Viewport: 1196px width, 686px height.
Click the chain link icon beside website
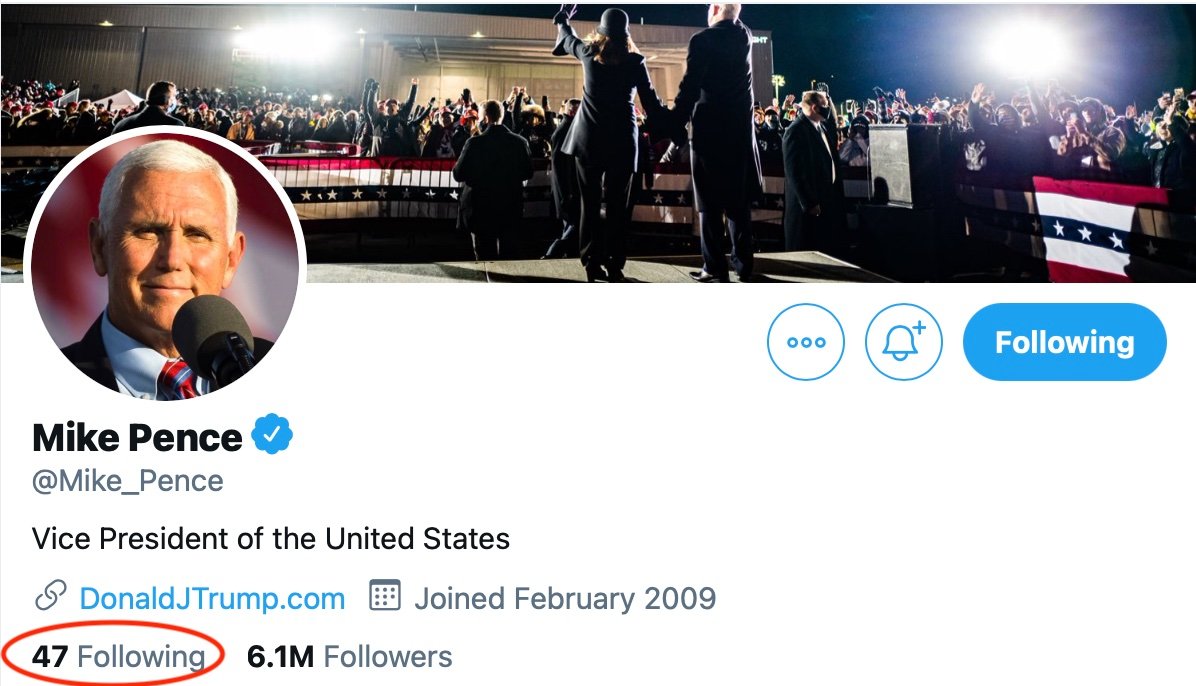click(50, 597)
